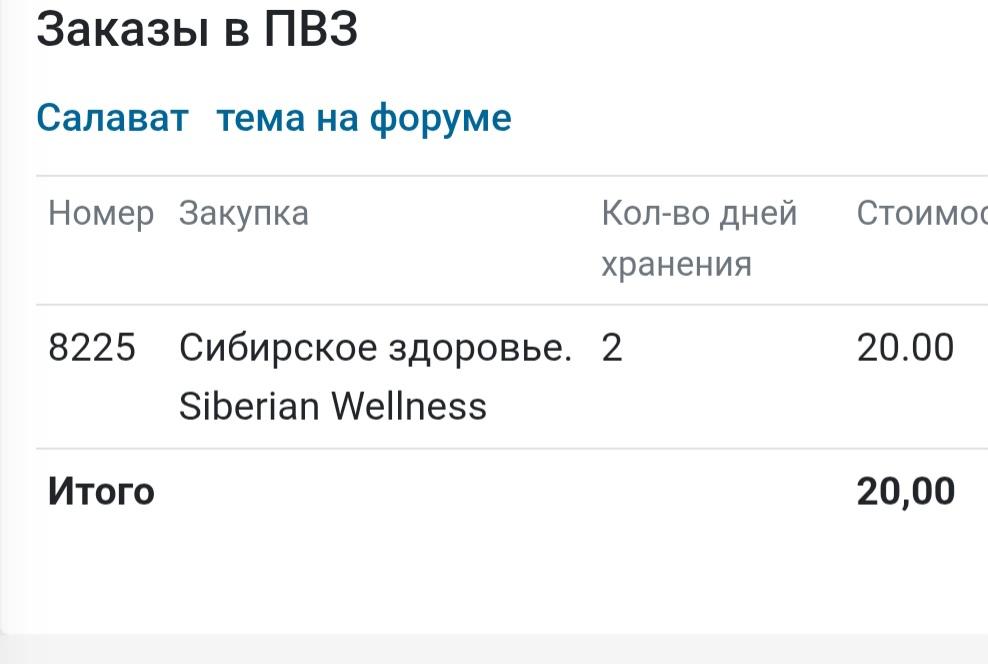Click the Кол-во дней header text
The height and width of the screenshot is (664, 988).
coord(699,213)
